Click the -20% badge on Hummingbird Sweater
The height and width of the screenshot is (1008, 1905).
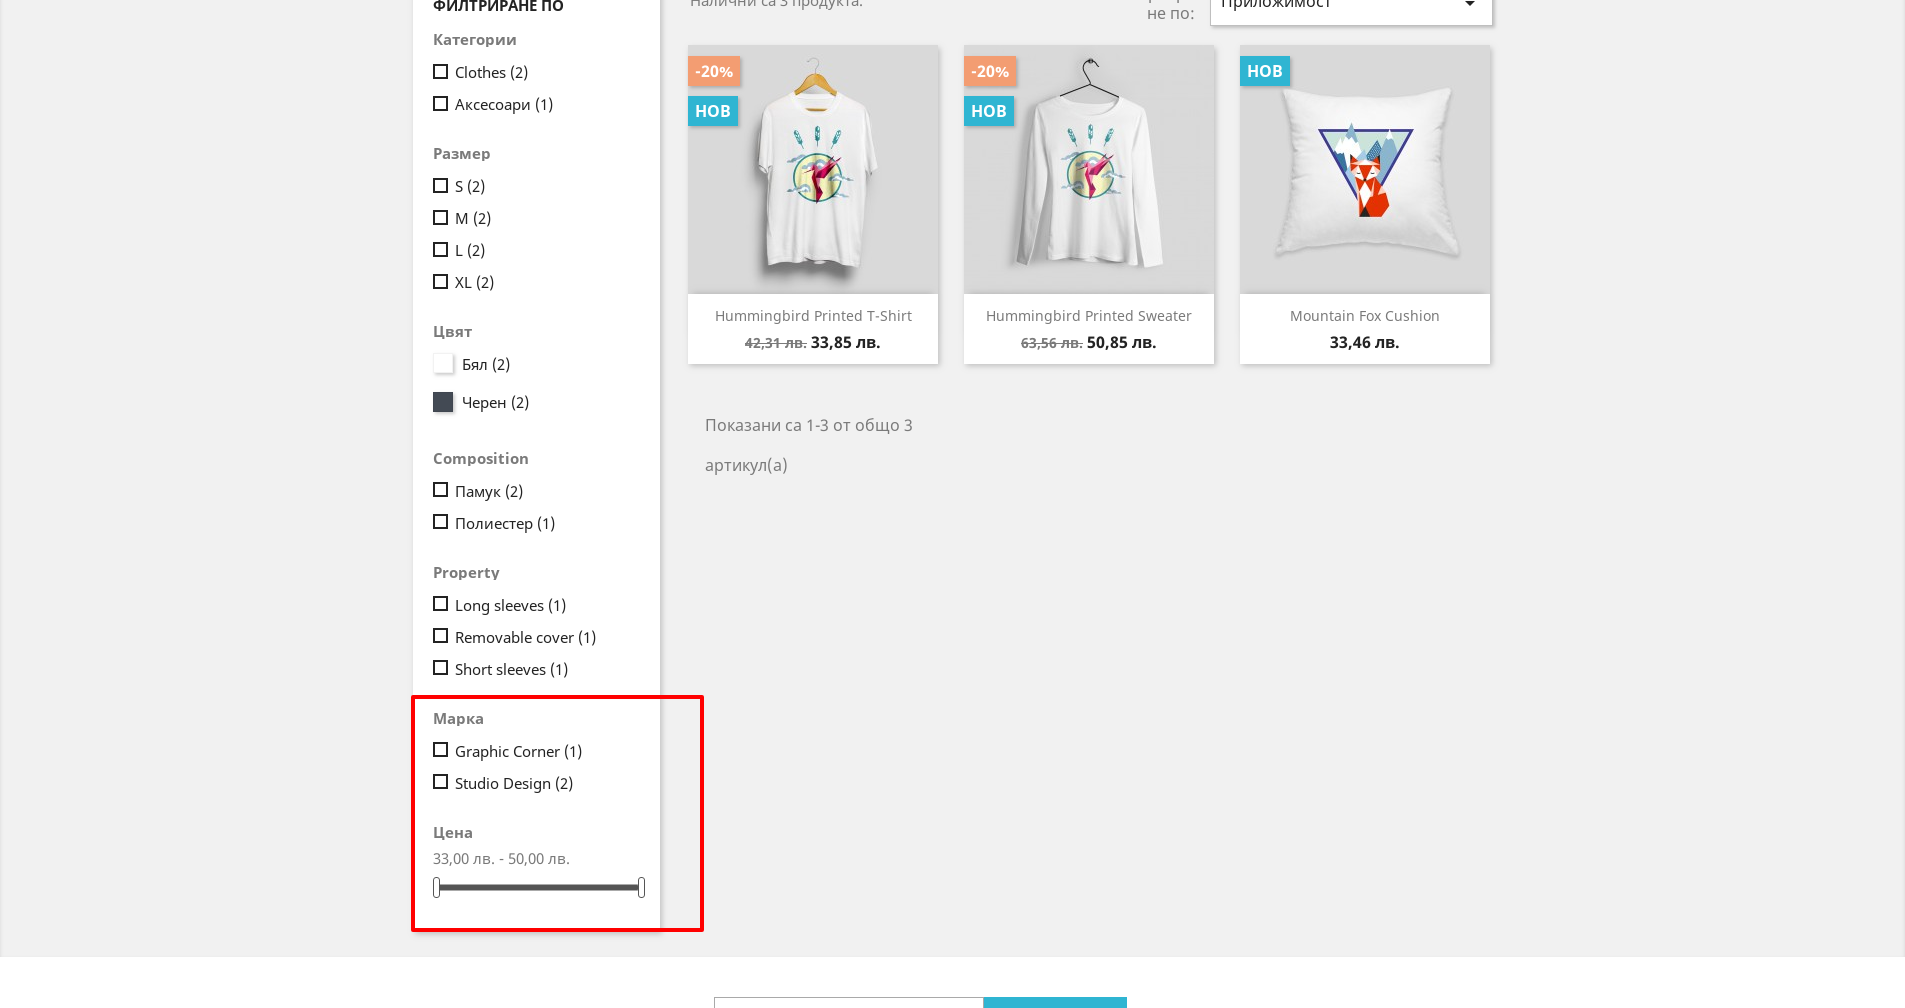990,71
